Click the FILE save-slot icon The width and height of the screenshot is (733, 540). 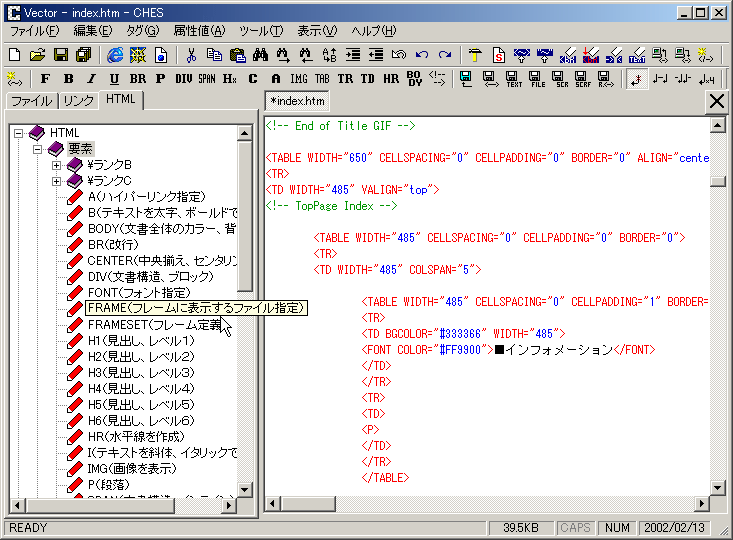click(537, 79)
